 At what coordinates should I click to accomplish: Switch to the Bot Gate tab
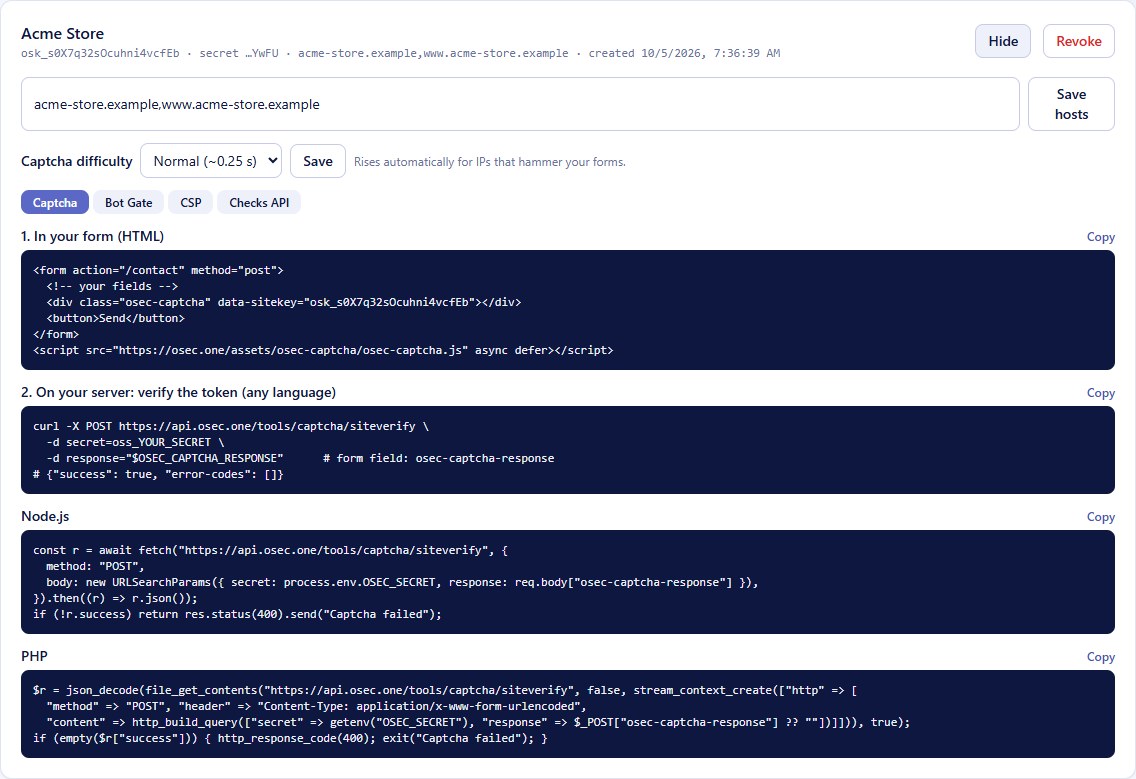(128, 203)
